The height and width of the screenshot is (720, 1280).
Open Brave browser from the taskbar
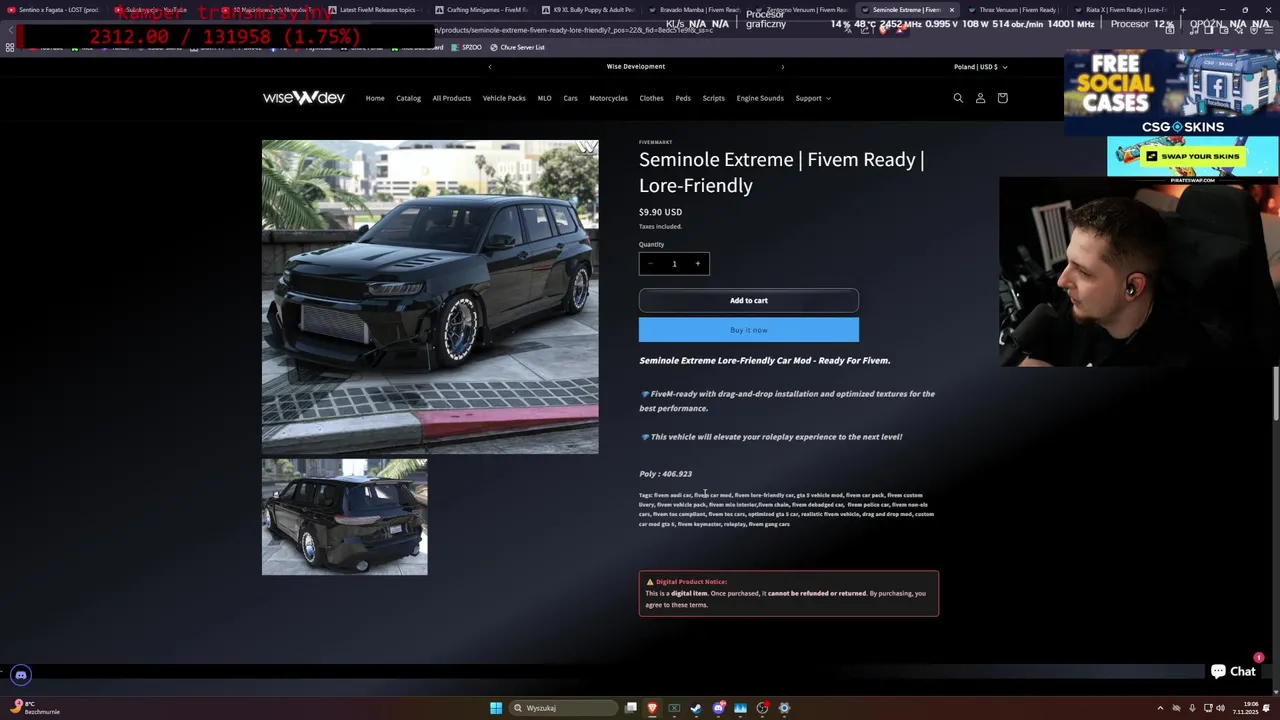click(652, 708)
